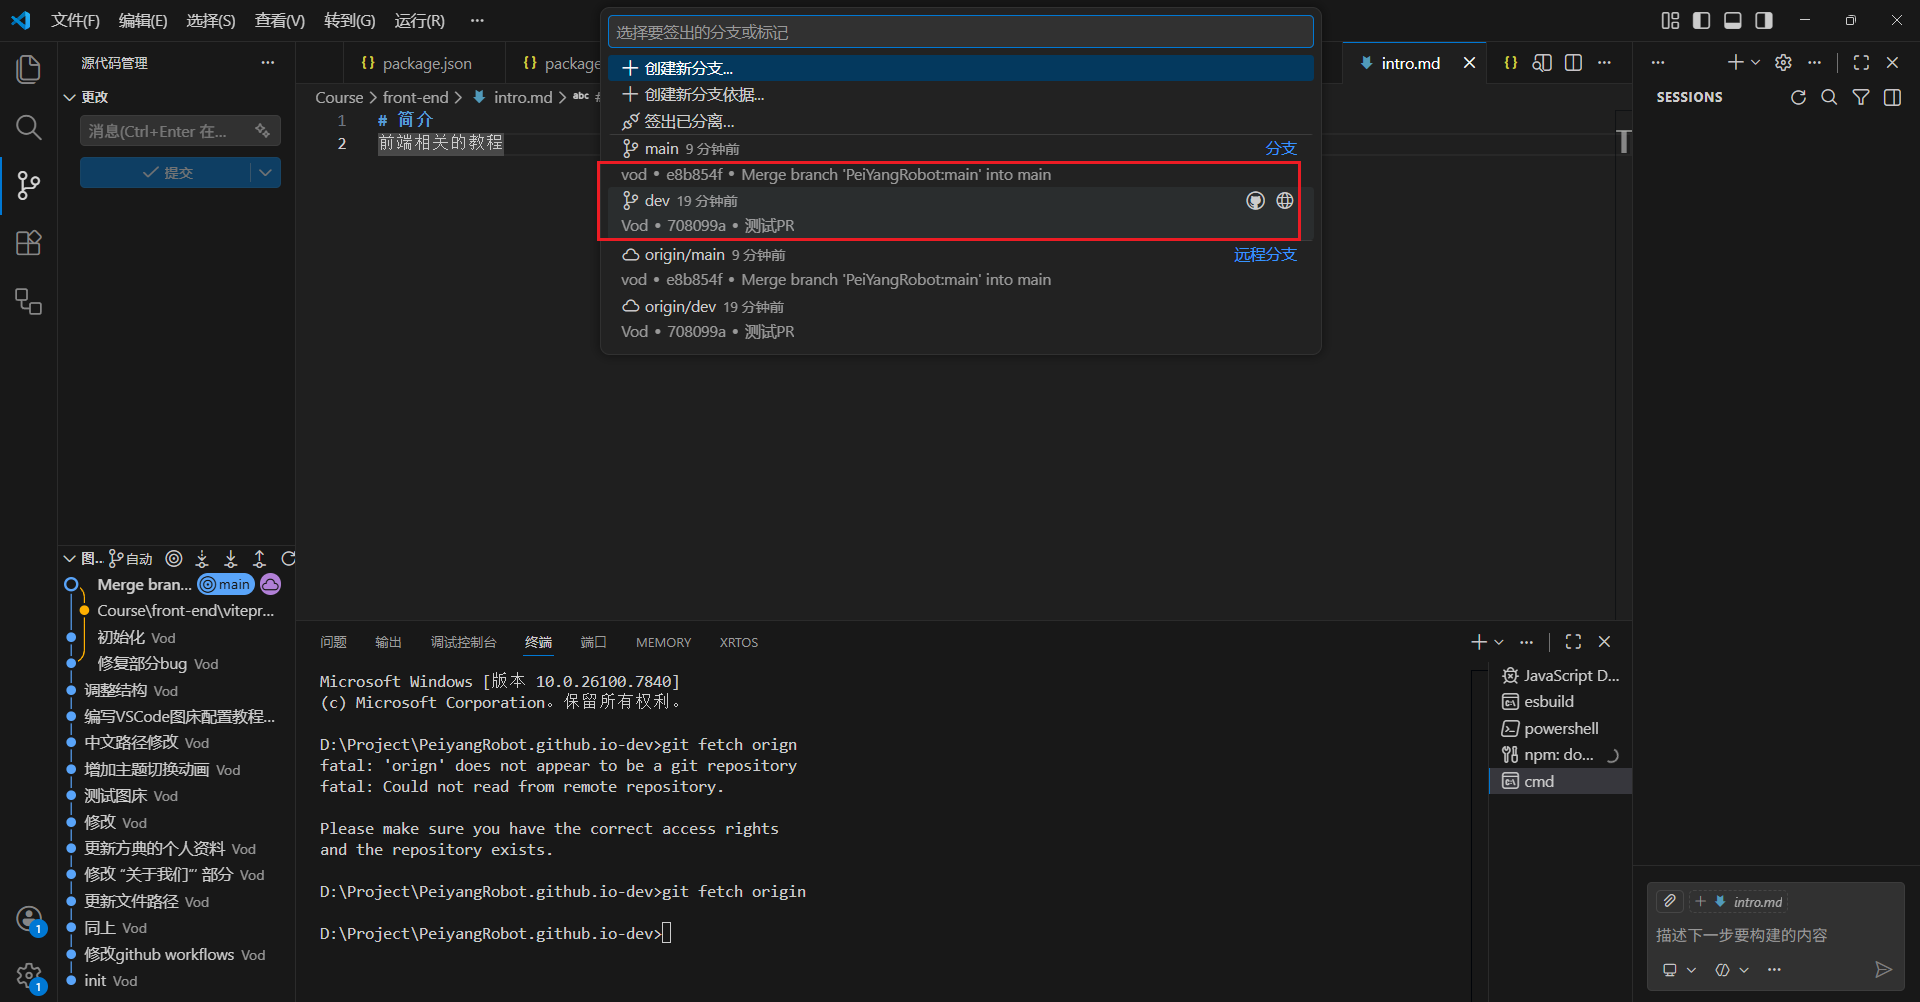This screenshot has width=1920, height=1002.
Task: Click the go-to-current-history-item target icon
Action: coord(174,558)
